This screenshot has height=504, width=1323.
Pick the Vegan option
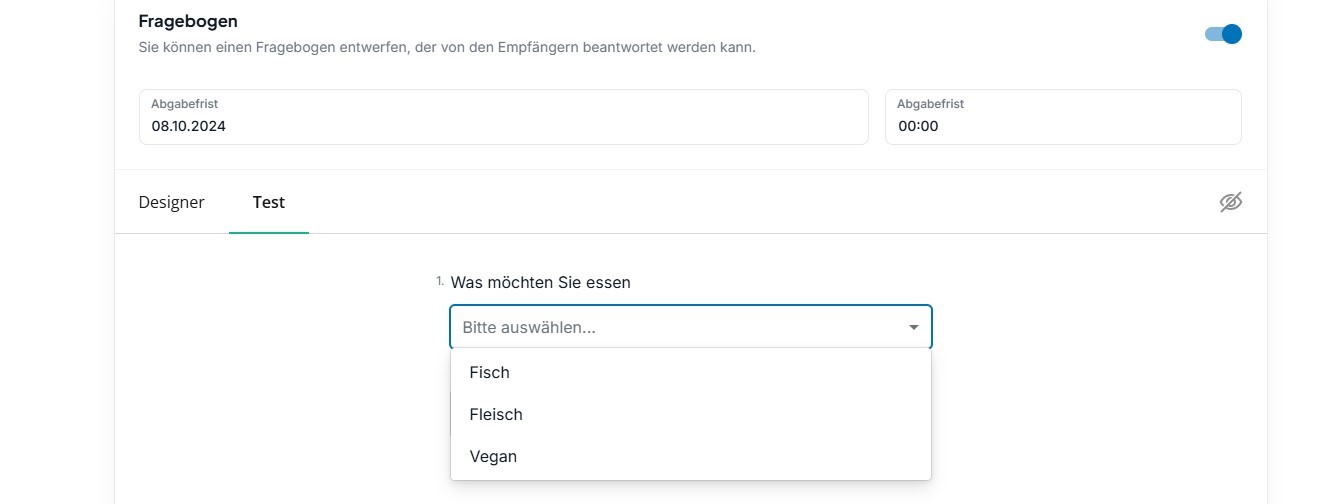coord(691,456)
